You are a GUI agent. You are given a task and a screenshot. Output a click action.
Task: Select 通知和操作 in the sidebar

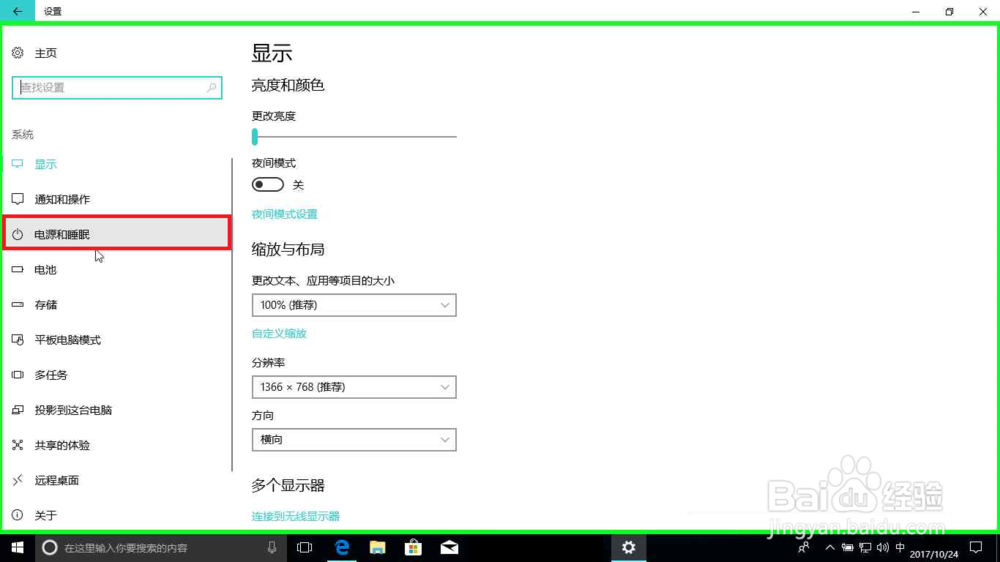coord(62,199)
